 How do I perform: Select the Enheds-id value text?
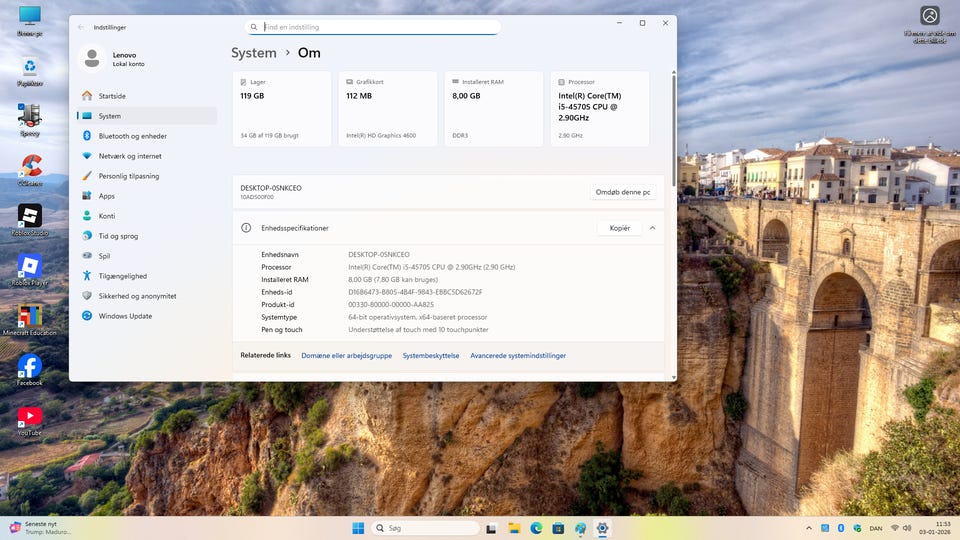point(415,292)
